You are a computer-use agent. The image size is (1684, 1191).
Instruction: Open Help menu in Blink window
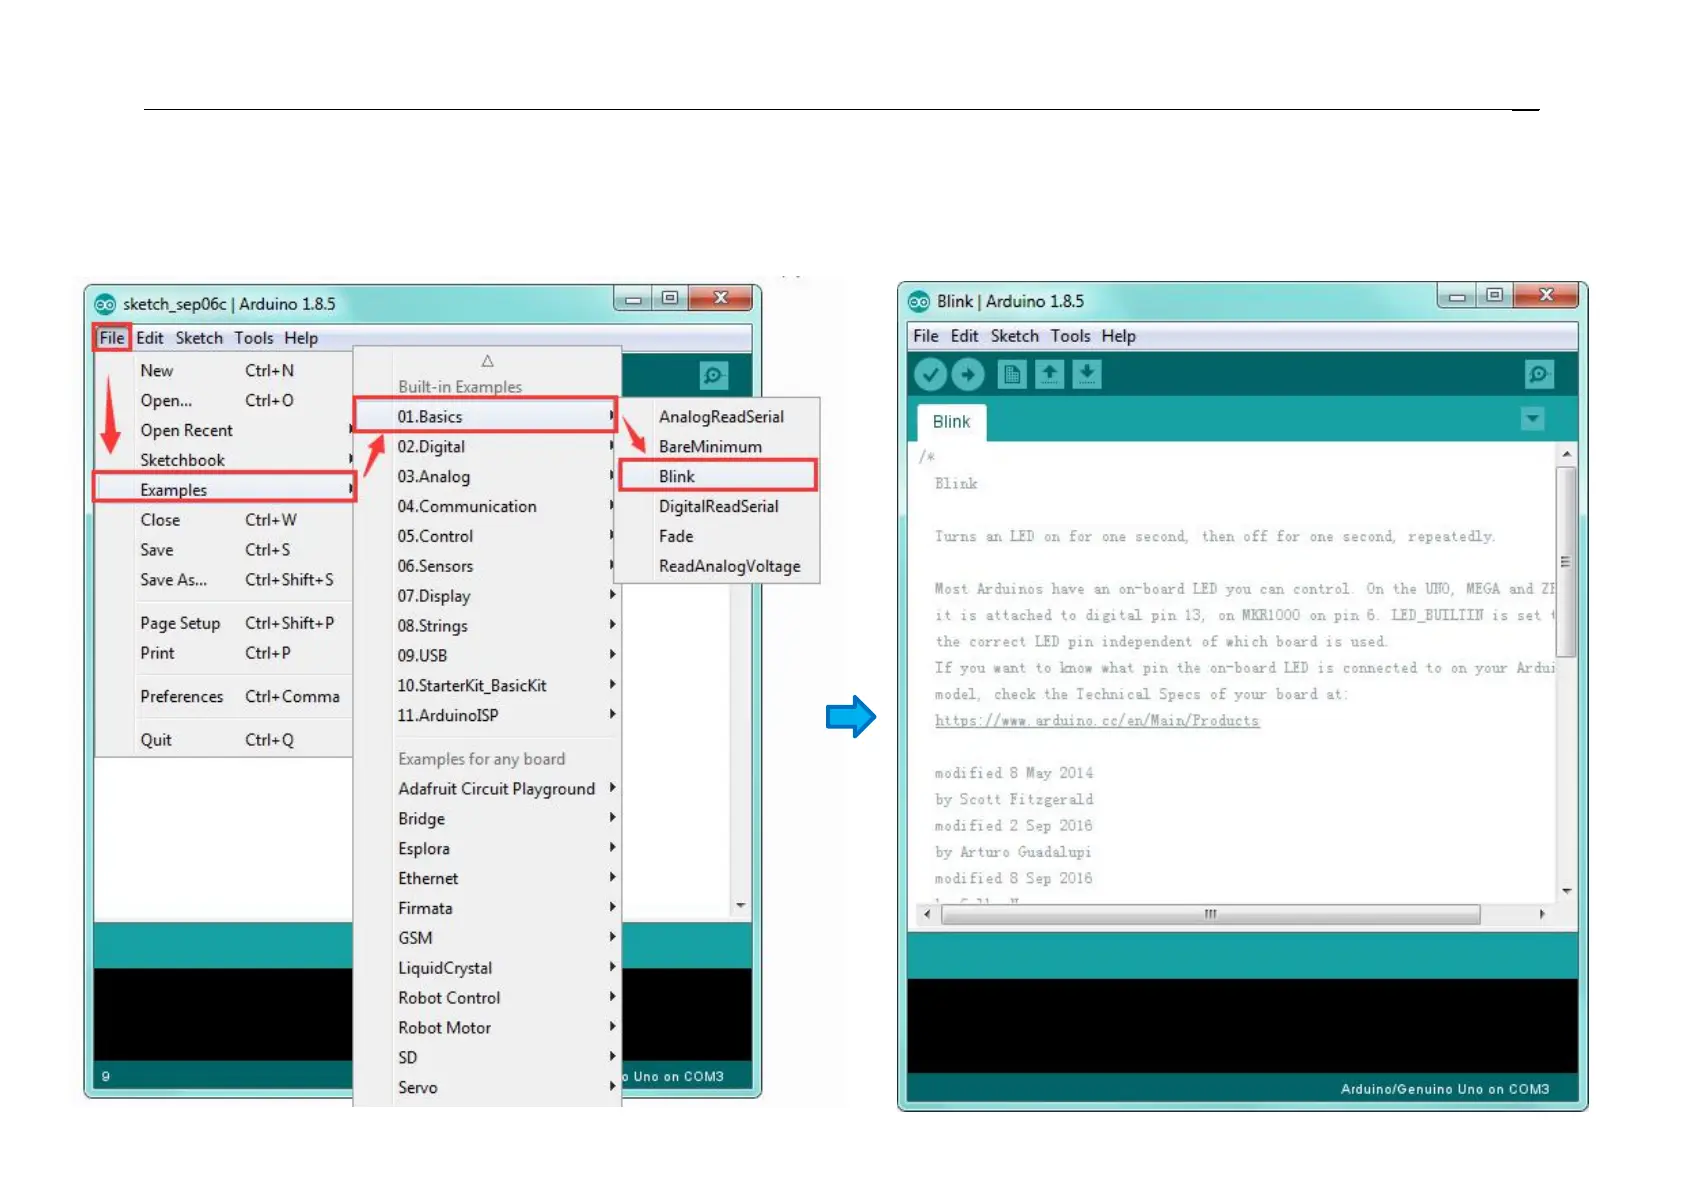(1118, 336)
